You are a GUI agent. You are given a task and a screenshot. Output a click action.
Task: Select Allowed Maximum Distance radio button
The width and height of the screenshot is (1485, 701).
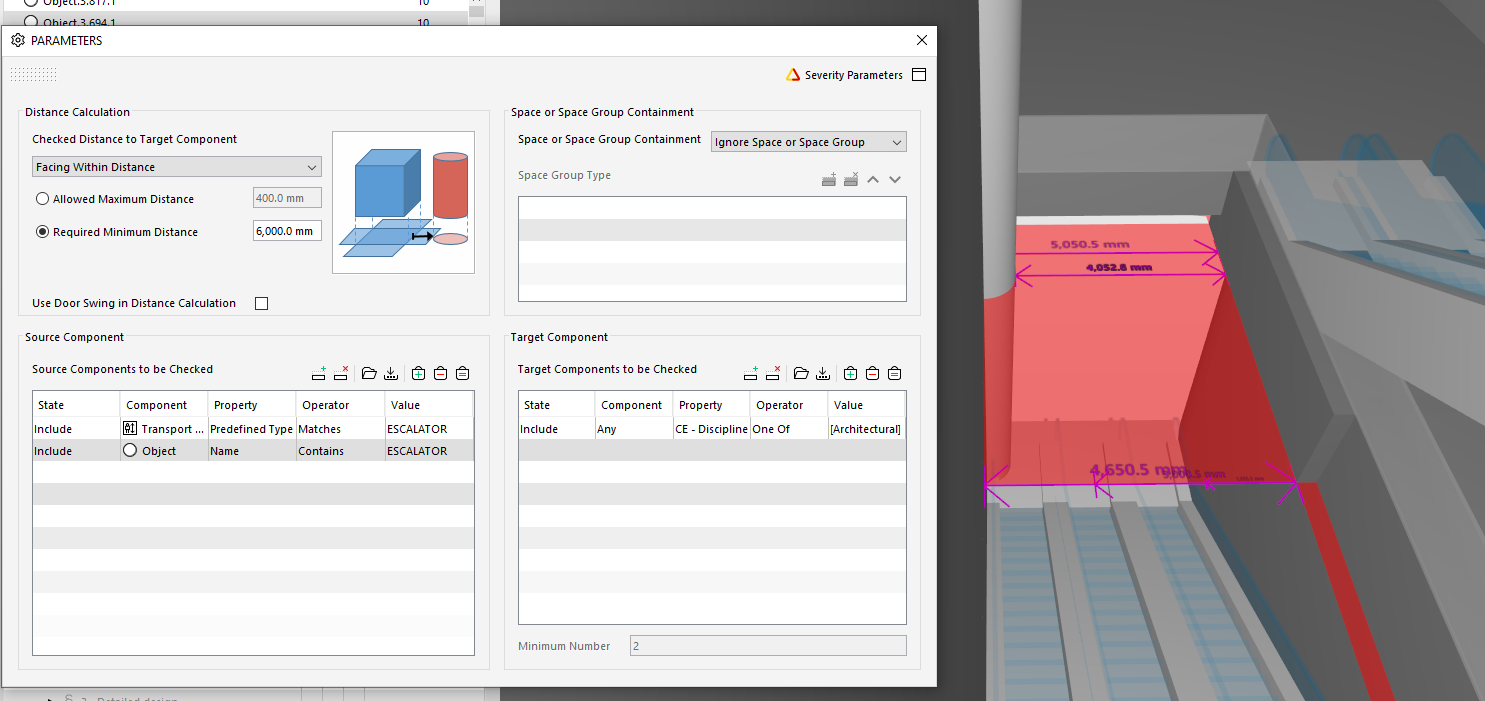pyautogui.click(x=42, y=199)
